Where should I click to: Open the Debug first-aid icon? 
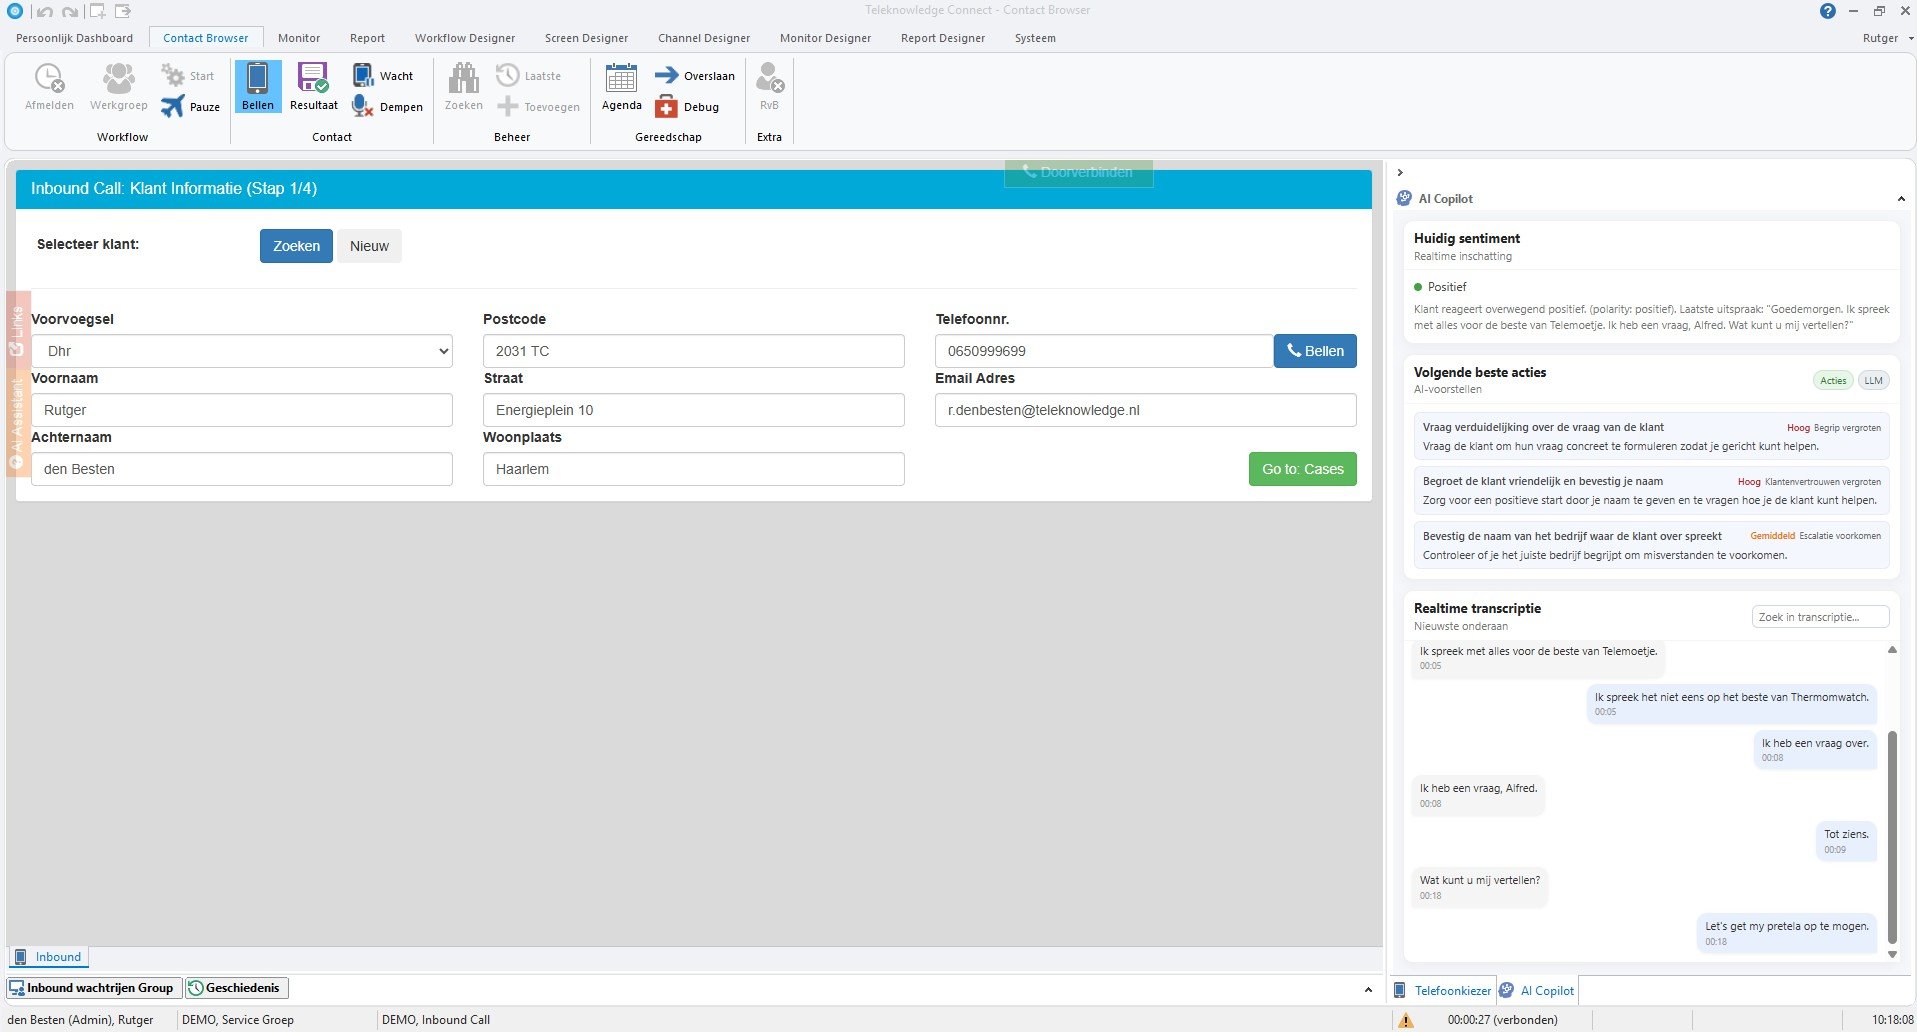pos(666,106)
